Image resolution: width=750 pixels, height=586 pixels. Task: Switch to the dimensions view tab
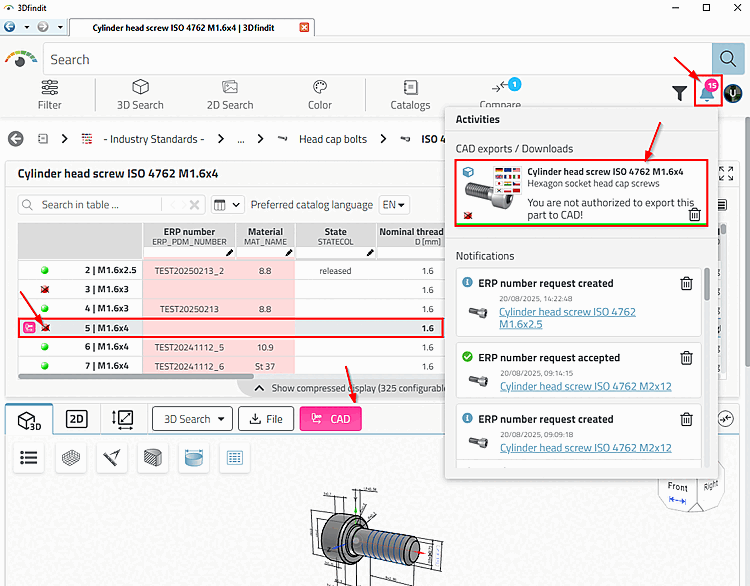tap(122, 419)
